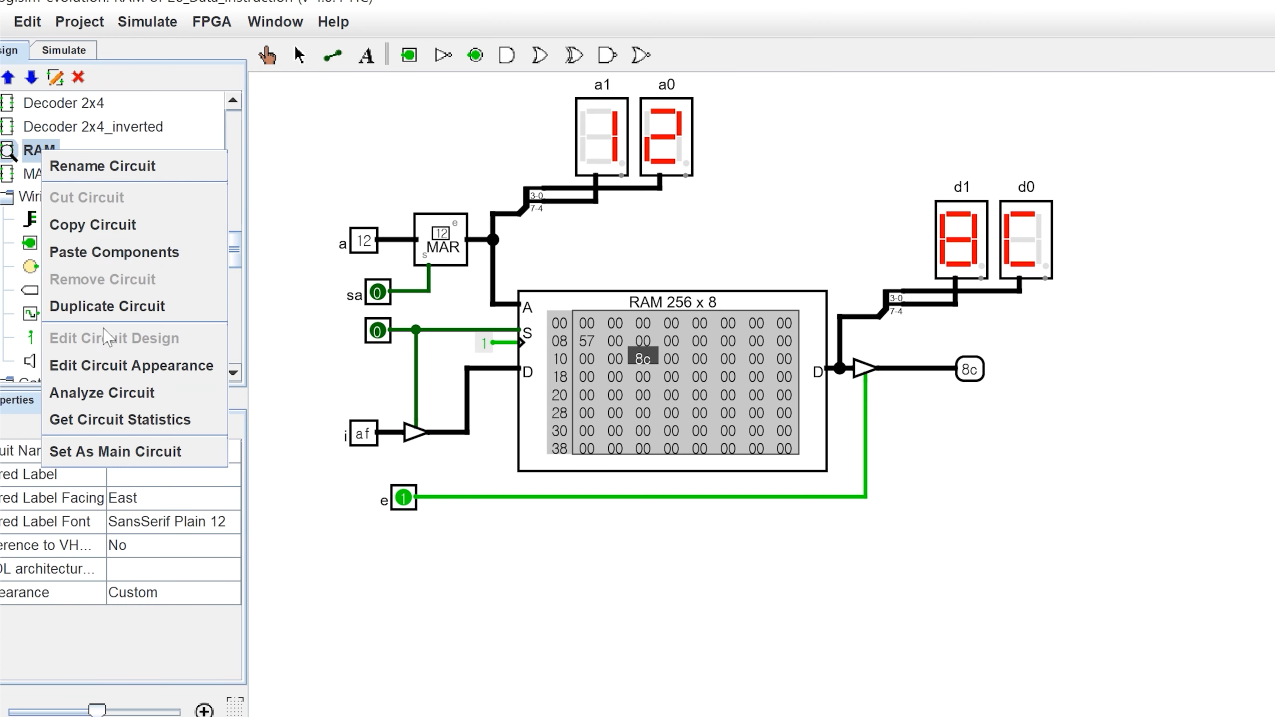Open the Help menu
The height and width of the screenshot is (717, 1275).
pyautogui.click(x=333, y=21)
